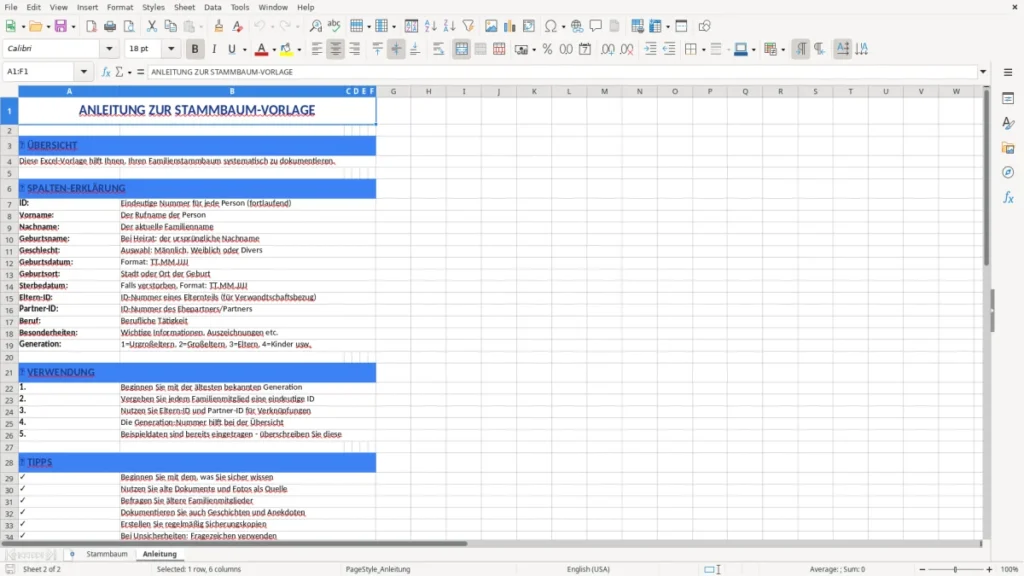Toggle Wrap Text button
Viewport: 1024px width, 576px height.
click(x=438, y=49)
